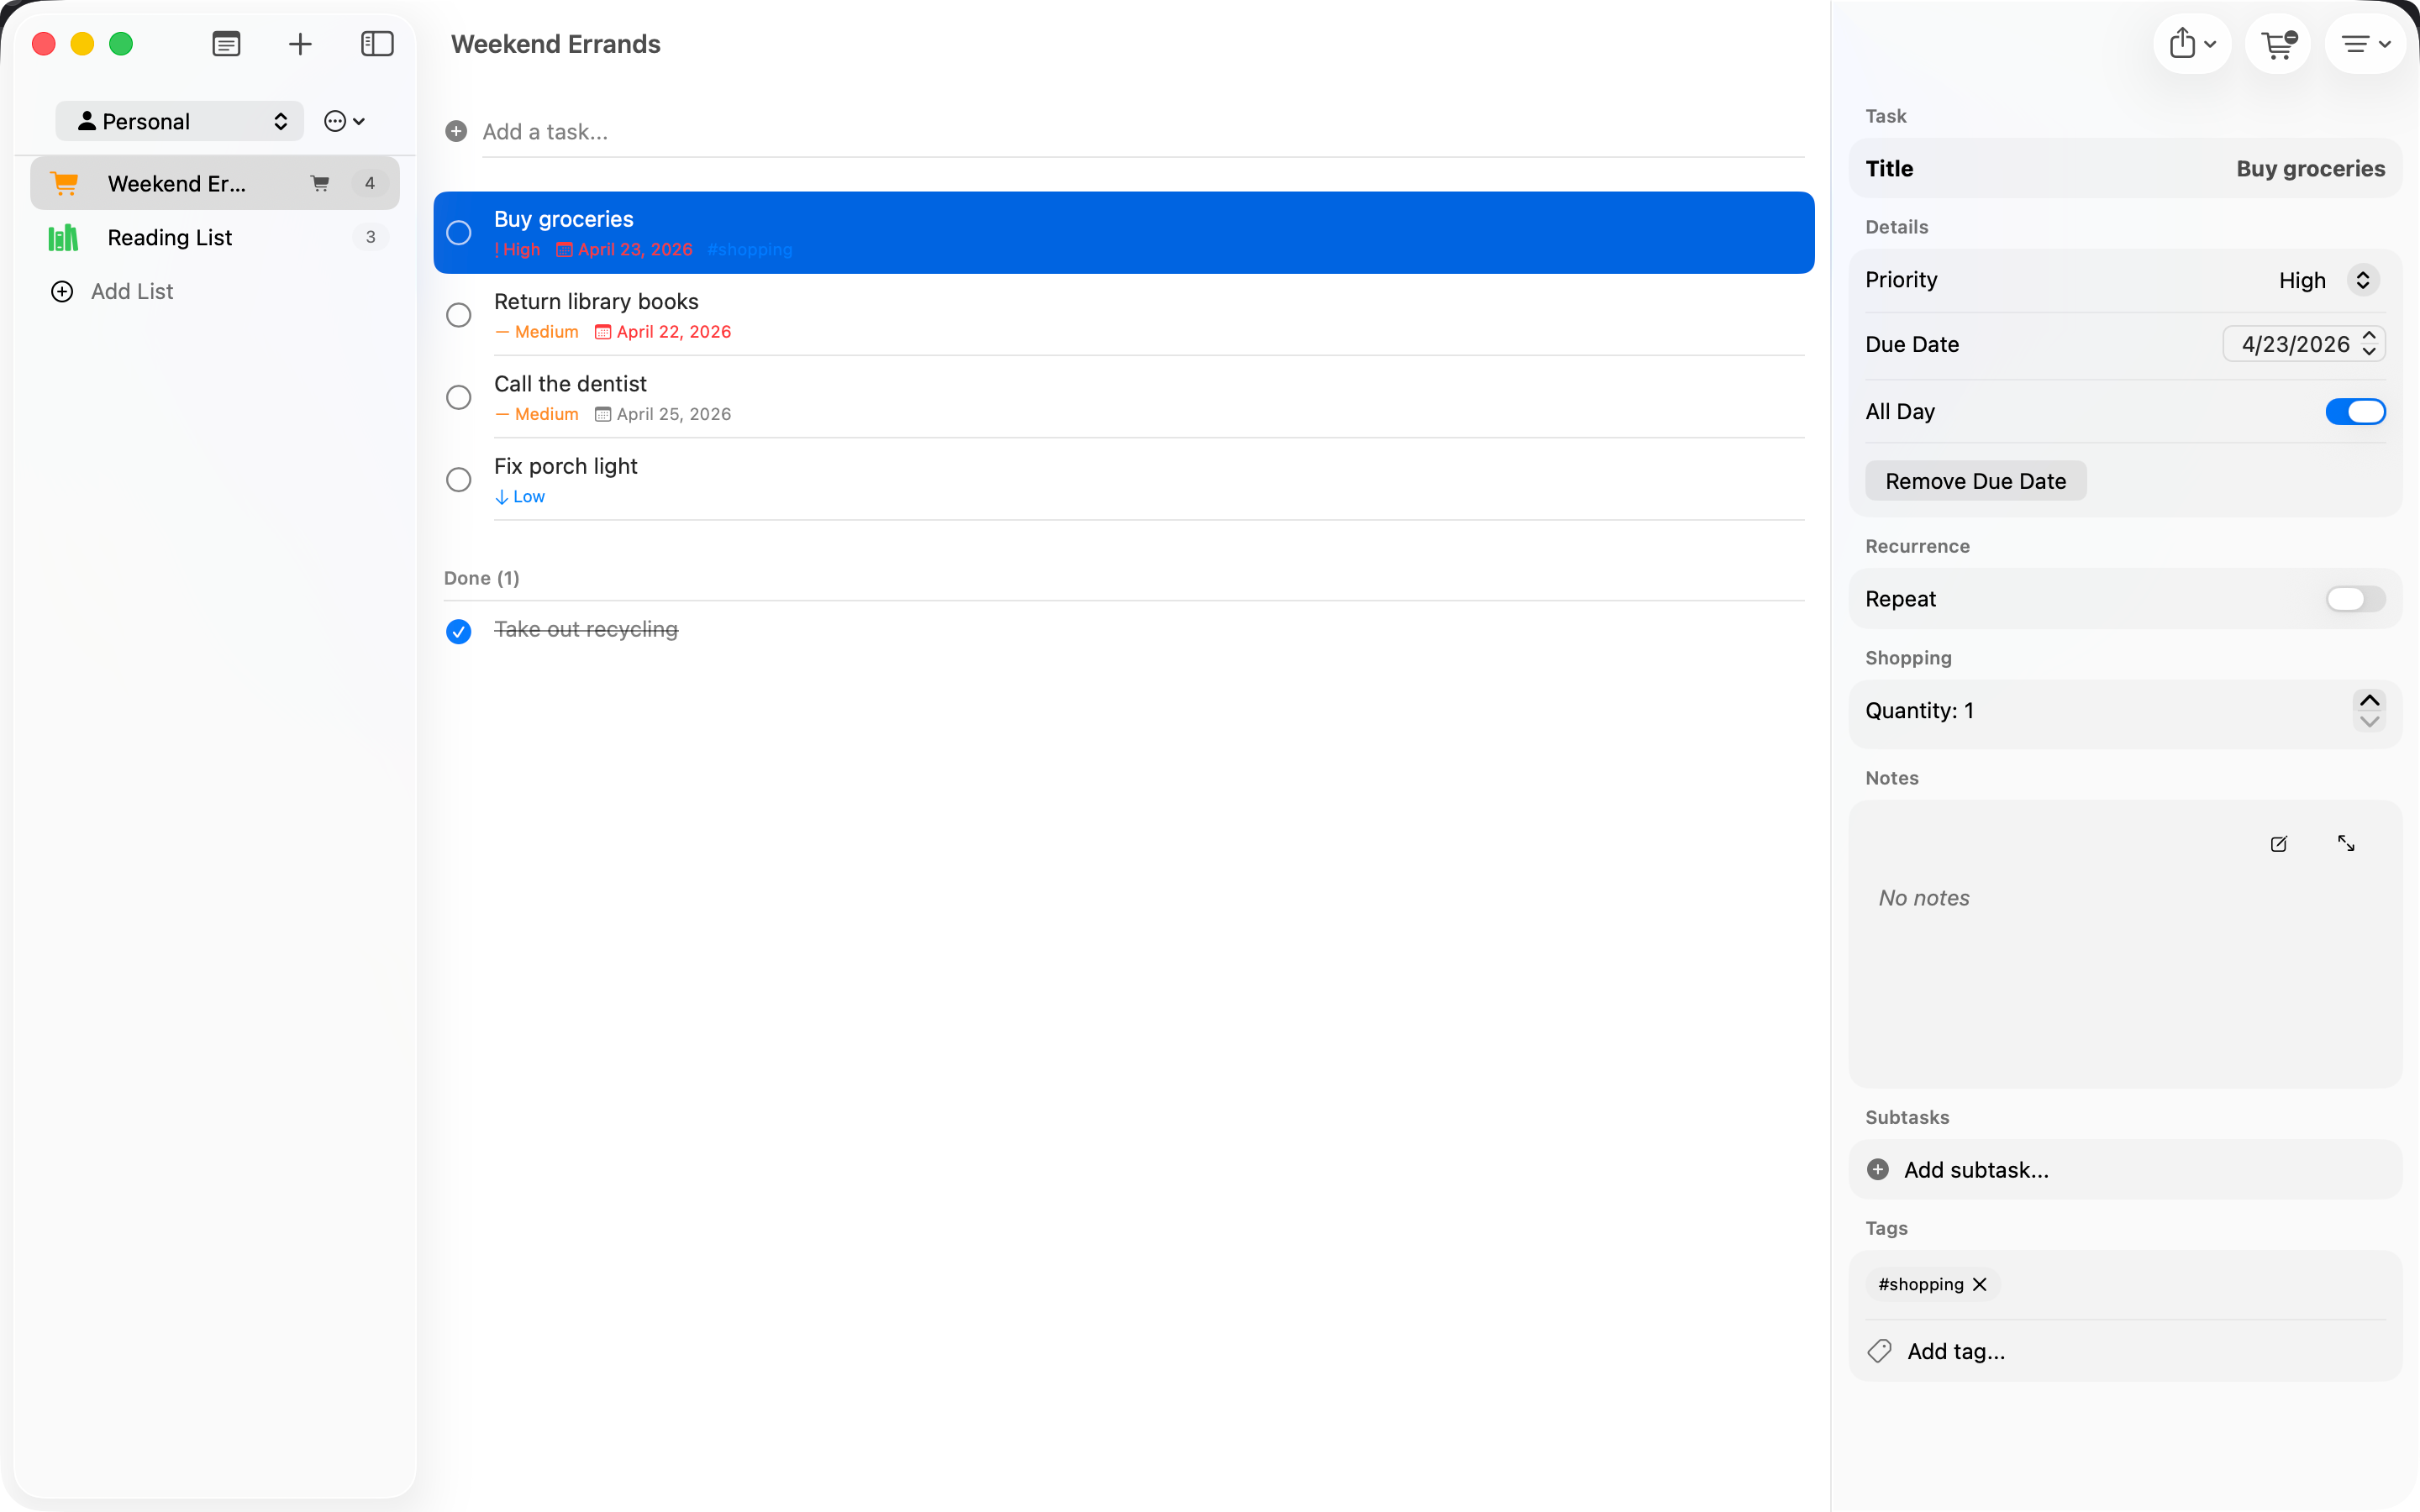Screen dimensions: 2420x1512
Task: Open the share options icon
Action: (x=2191, y=44)
